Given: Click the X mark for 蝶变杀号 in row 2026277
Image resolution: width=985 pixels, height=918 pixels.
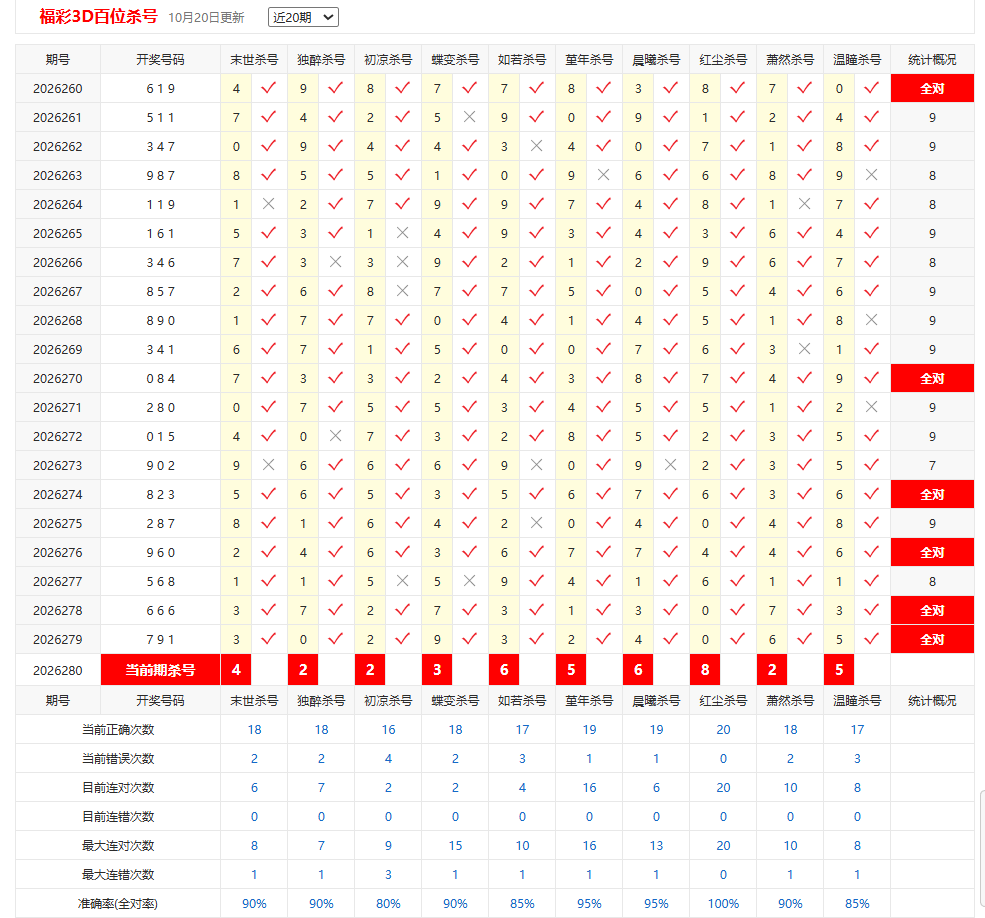Looking at the screenshot, I should coord(469,581).
